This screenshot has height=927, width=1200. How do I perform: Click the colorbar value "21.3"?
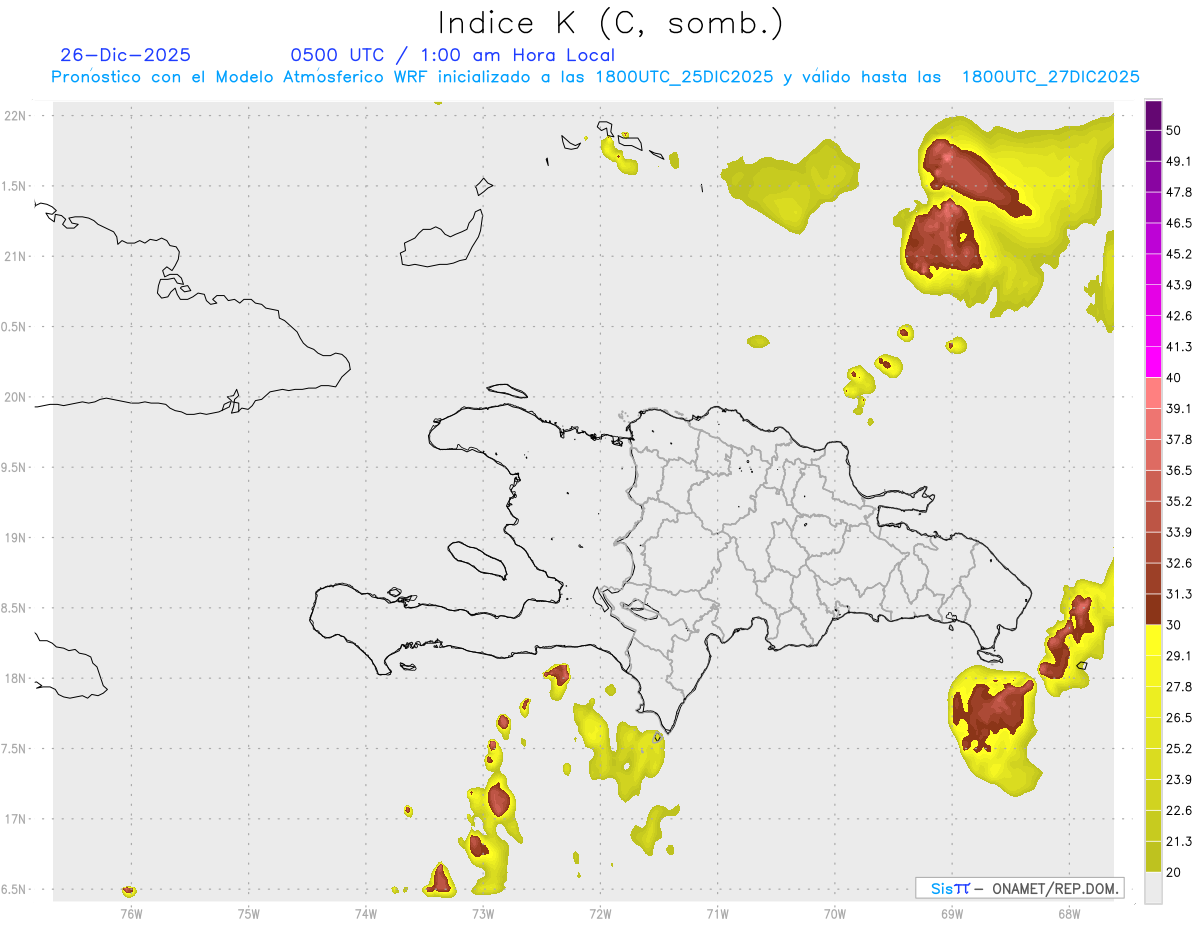[x=1180, y=841]
